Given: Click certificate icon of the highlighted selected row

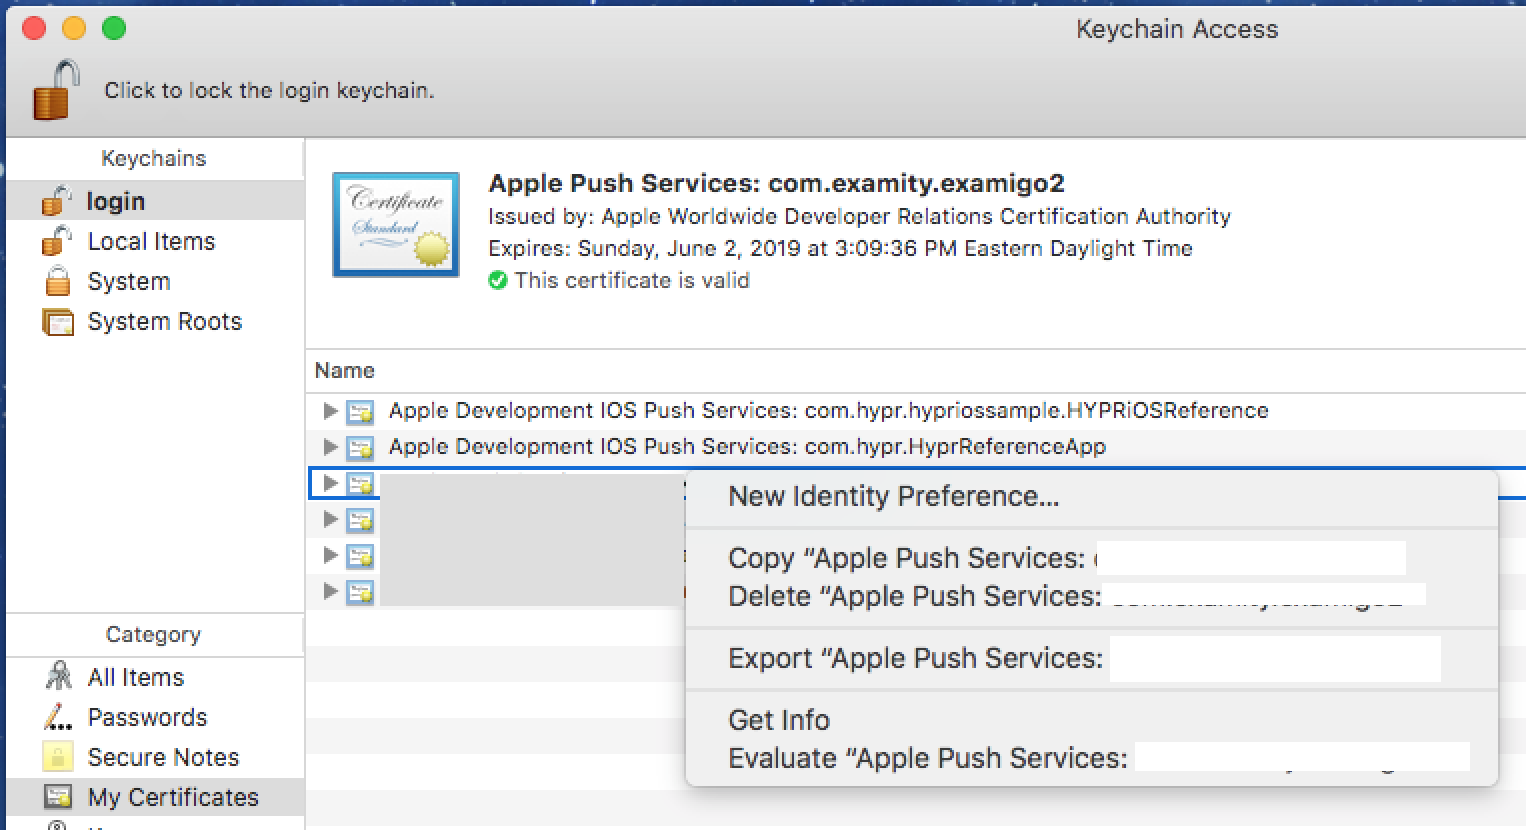Looking at the screenshot, I should click(x=360, y=484).
